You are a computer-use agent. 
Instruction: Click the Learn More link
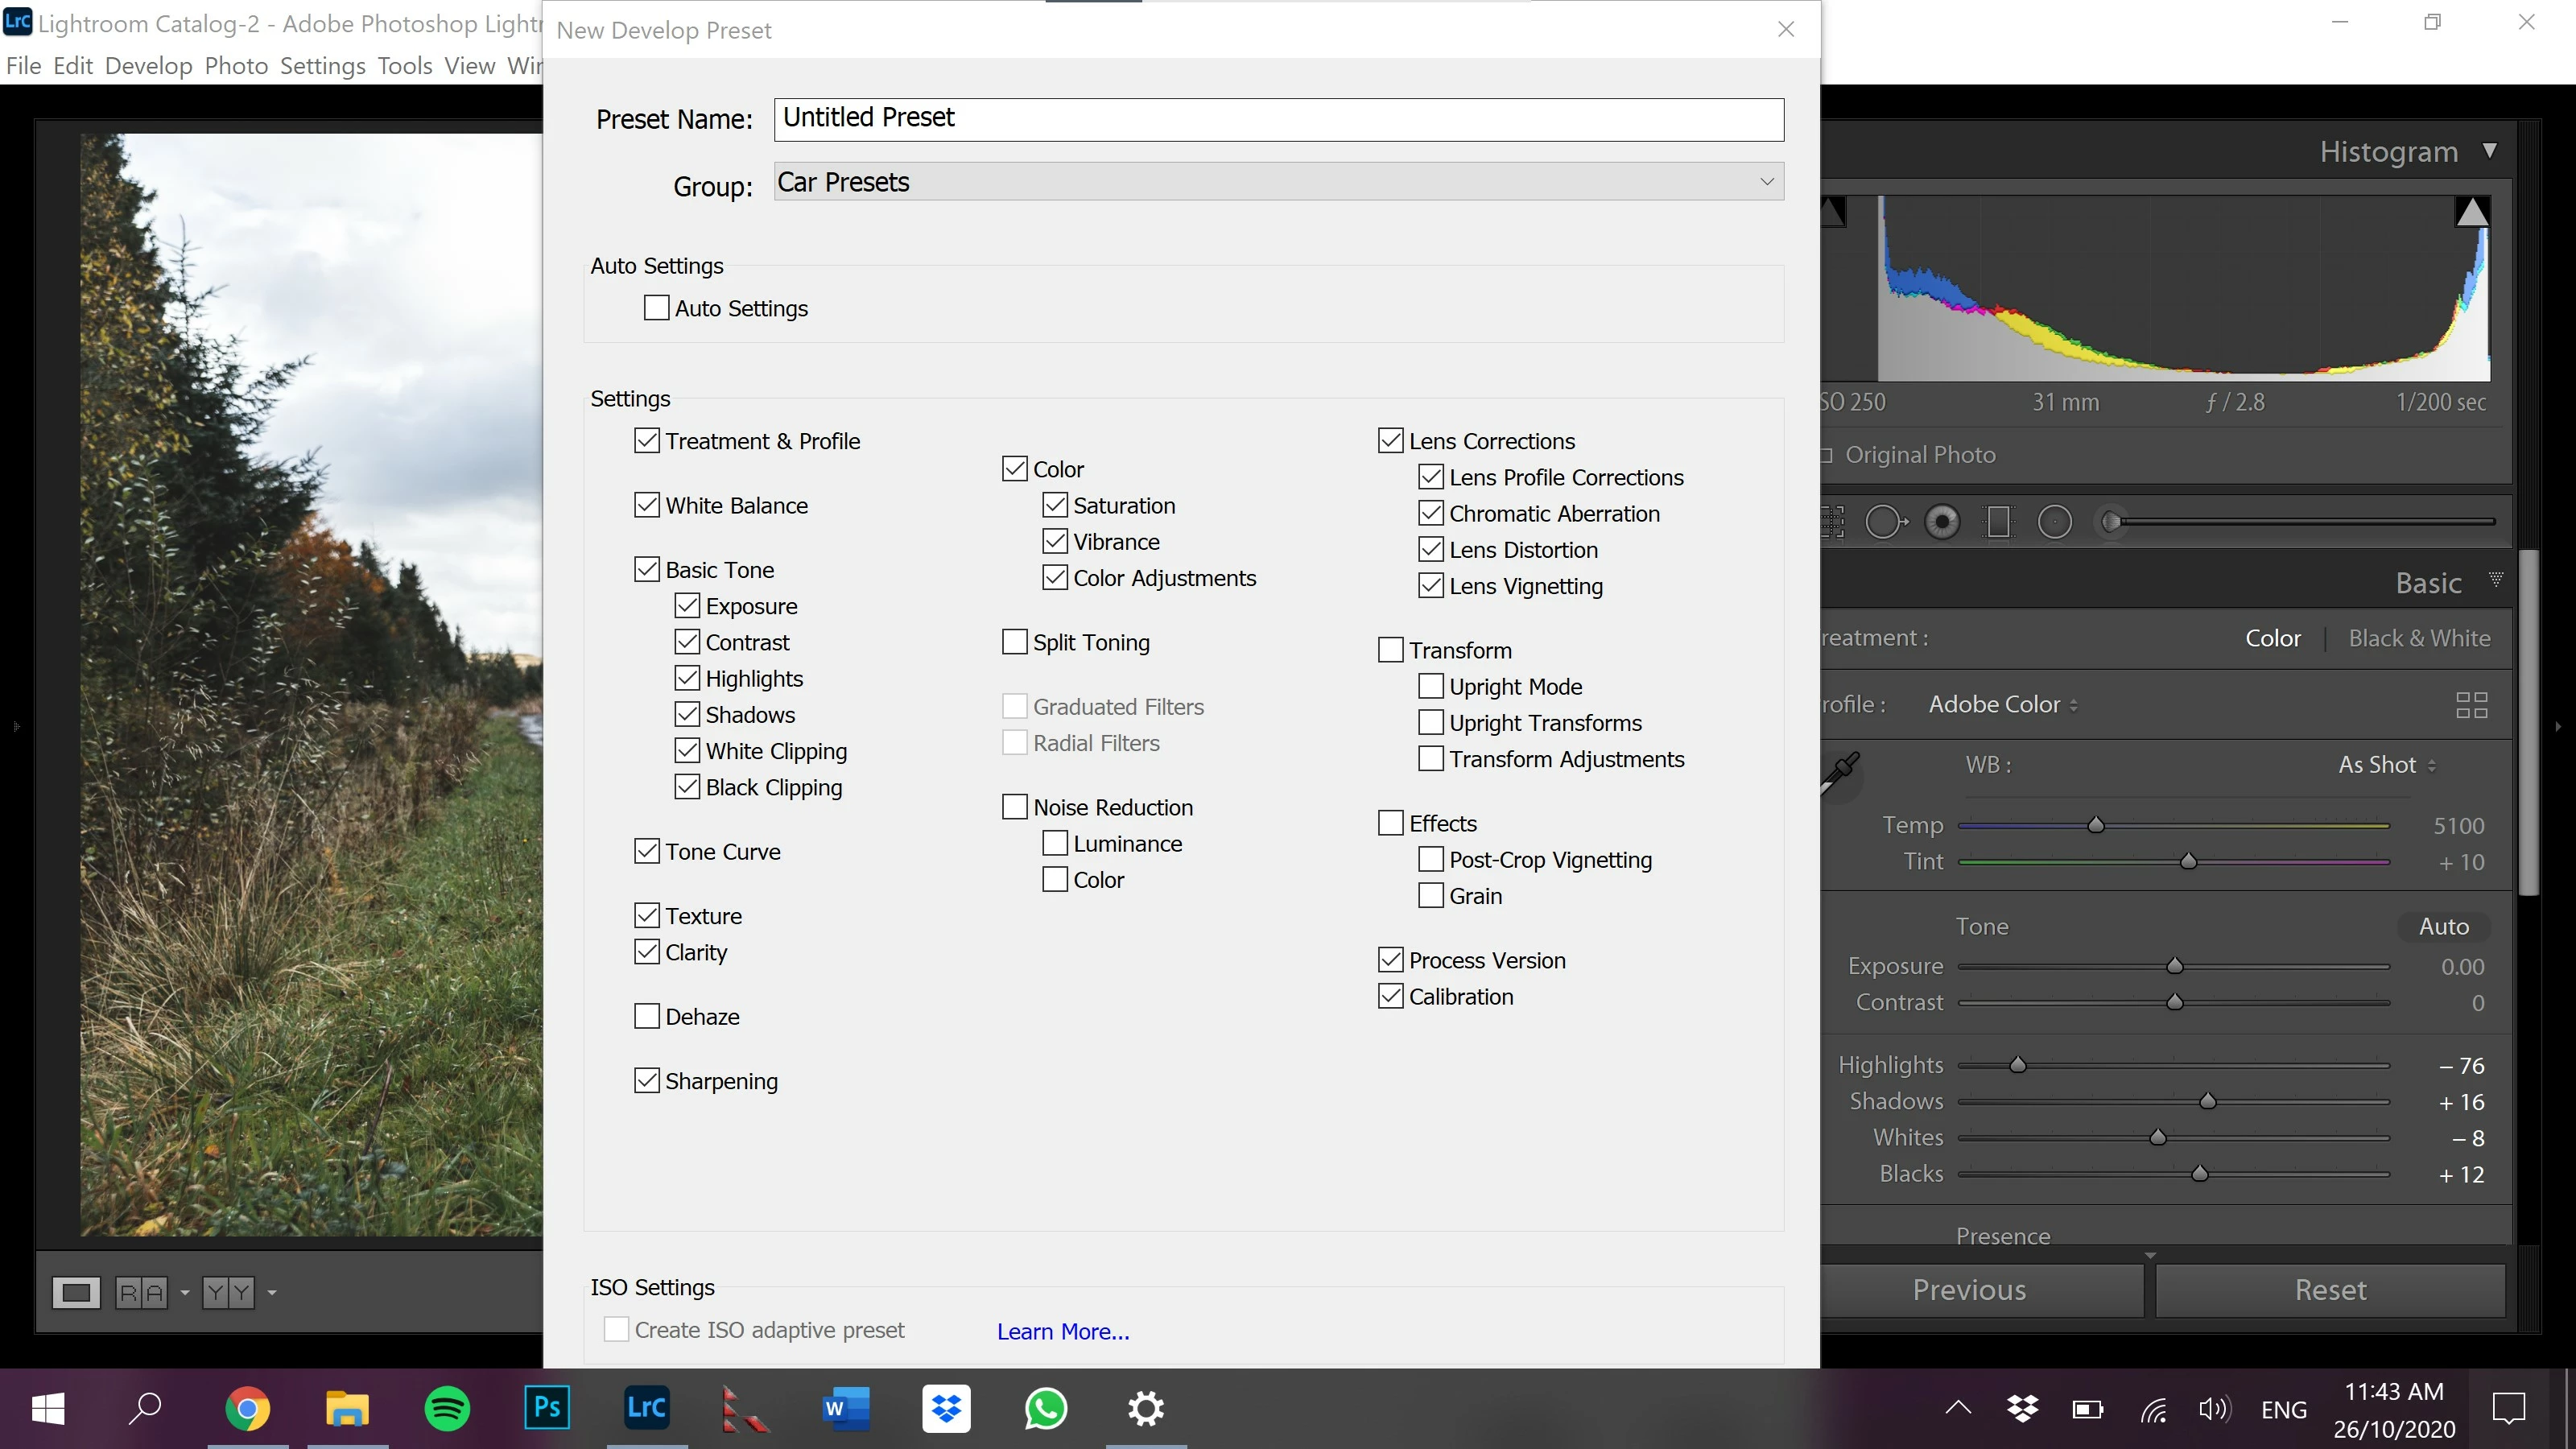[x=1062, y=1331]
